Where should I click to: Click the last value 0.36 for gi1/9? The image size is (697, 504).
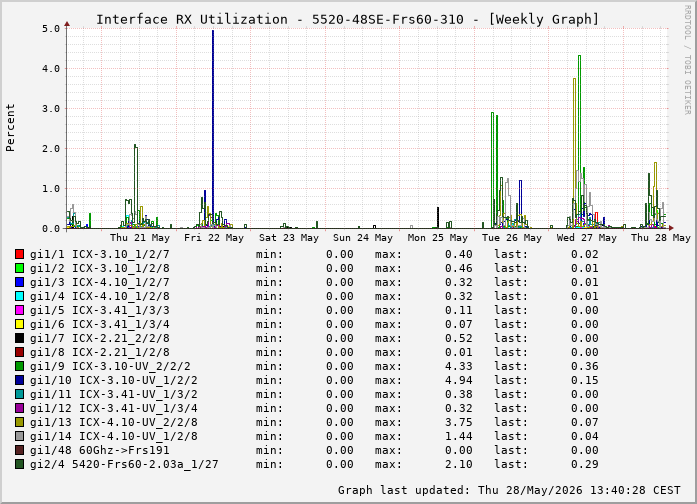pos(585,366)
